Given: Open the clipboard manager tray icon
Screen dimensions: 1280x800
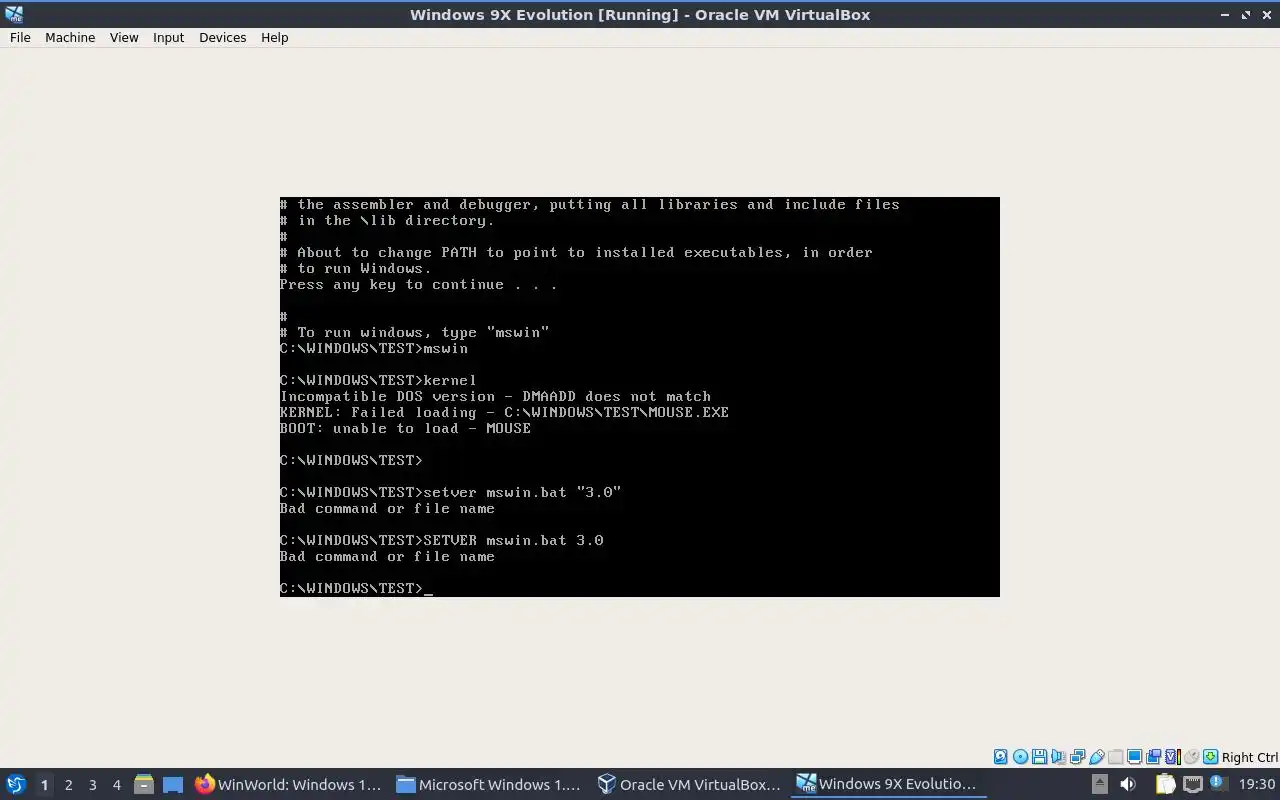Looking at the screenshot, I should (1166, 784).
